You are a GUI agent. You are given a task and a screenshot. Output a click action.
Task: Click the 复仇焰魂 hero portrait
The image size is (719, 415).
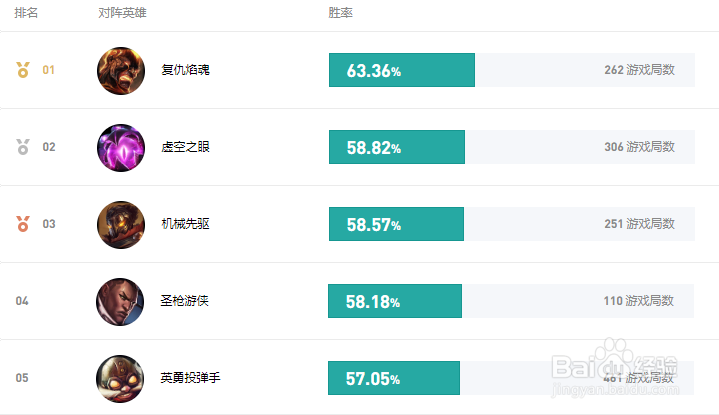(121, 71)
